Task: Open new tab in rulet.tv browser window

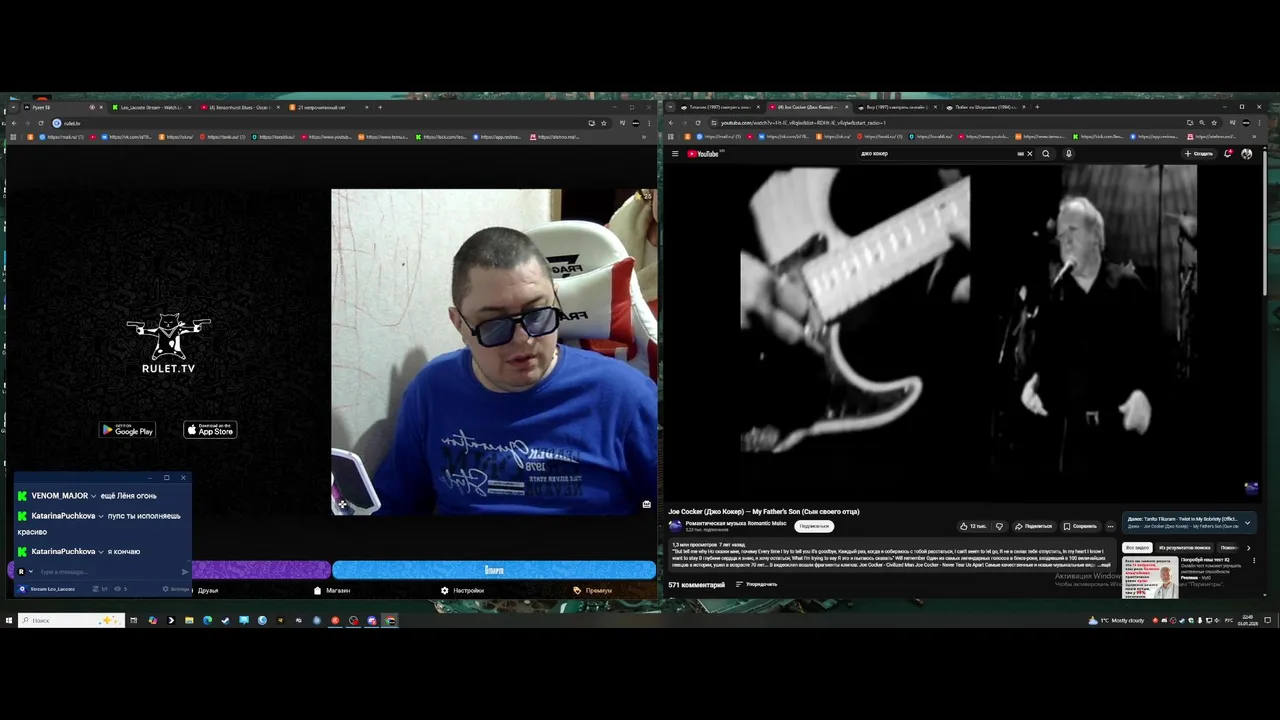Action: point(380,107)
